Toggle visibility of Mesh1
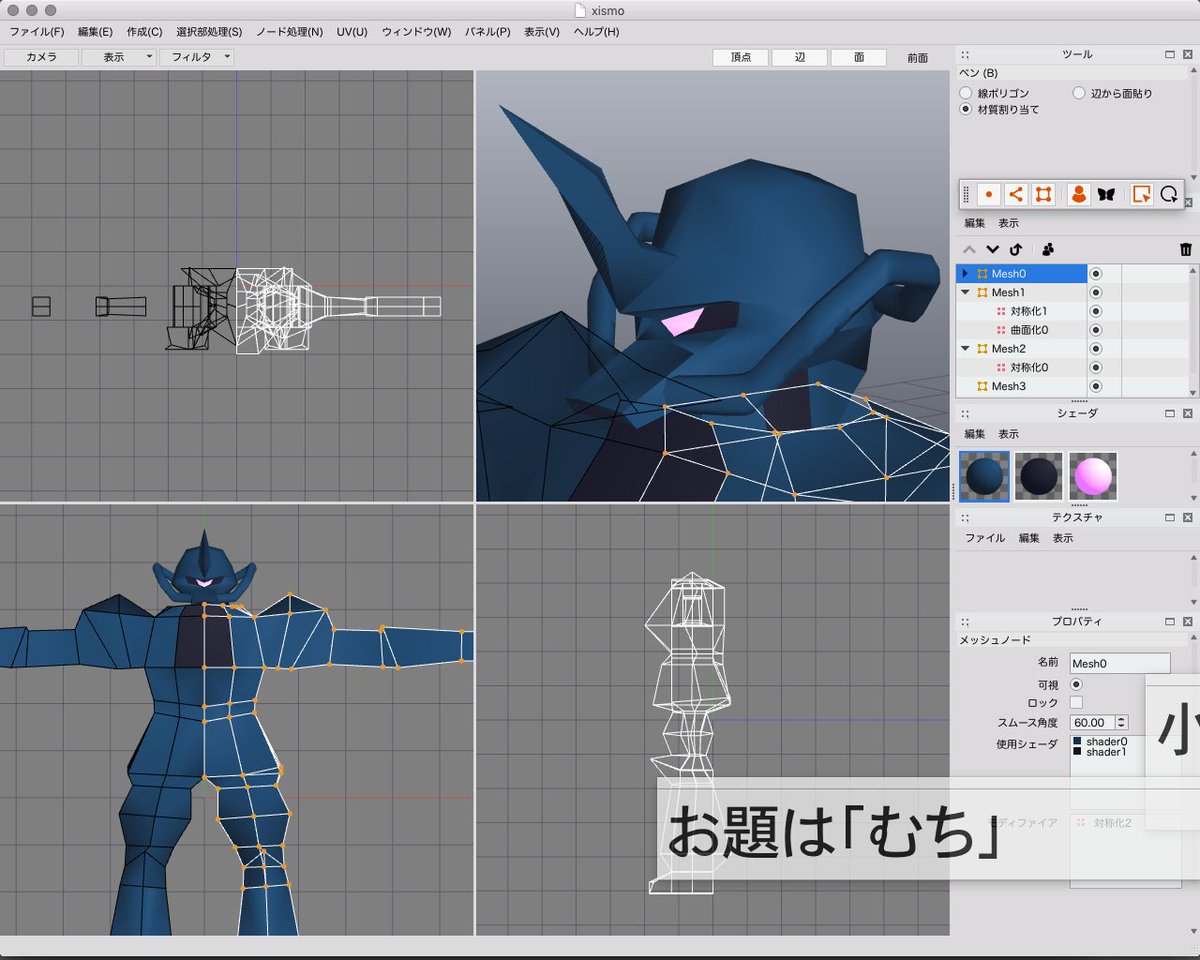 pos(1095,292)
